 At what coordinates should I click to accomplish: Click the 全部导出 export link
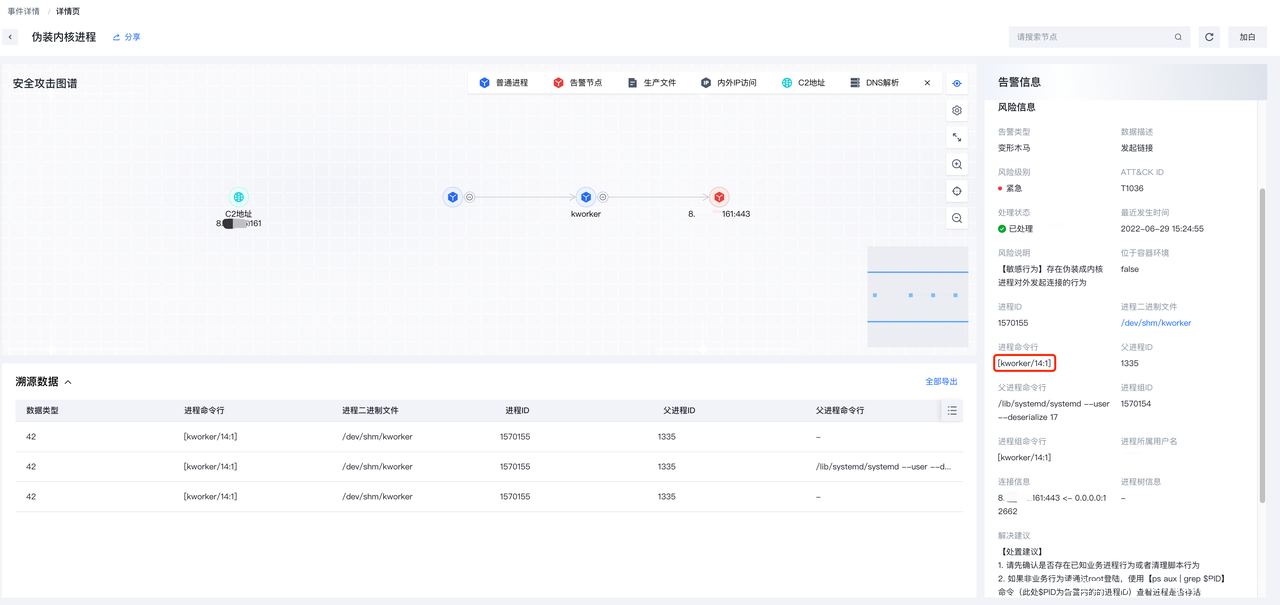941,382
